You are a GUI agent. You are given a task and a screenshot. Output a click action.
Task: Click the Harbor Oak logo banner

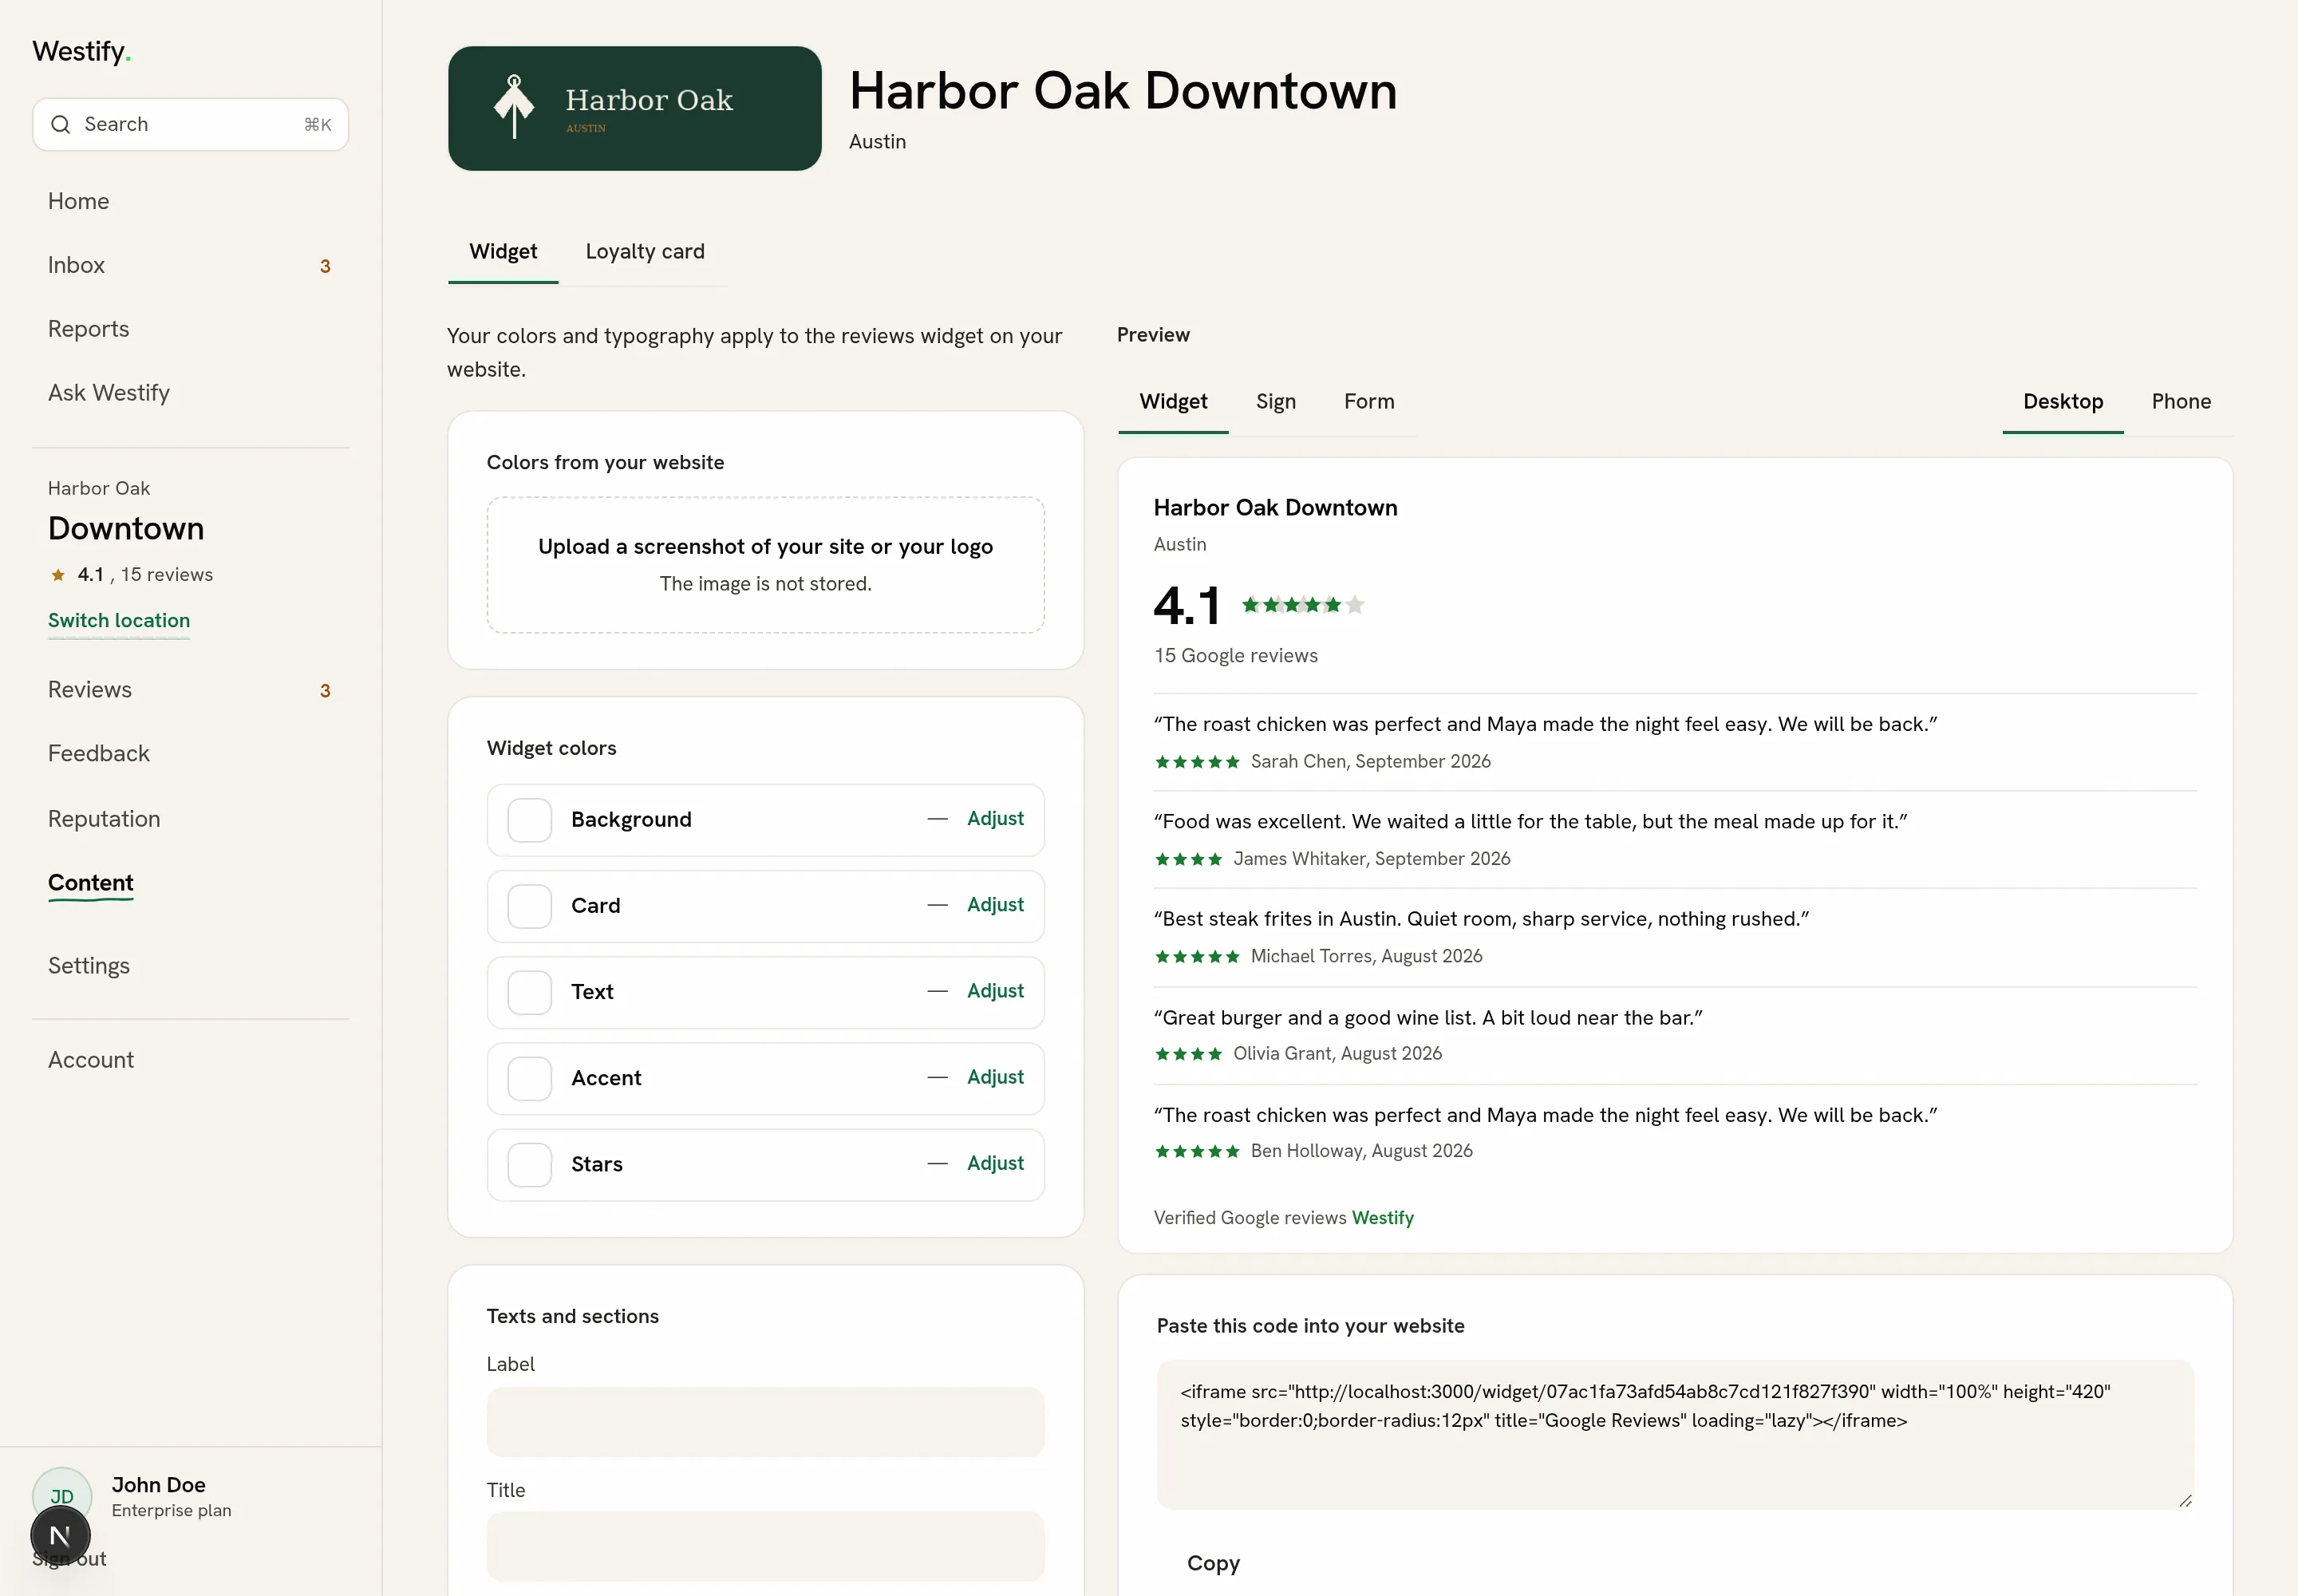click(635, 108)
